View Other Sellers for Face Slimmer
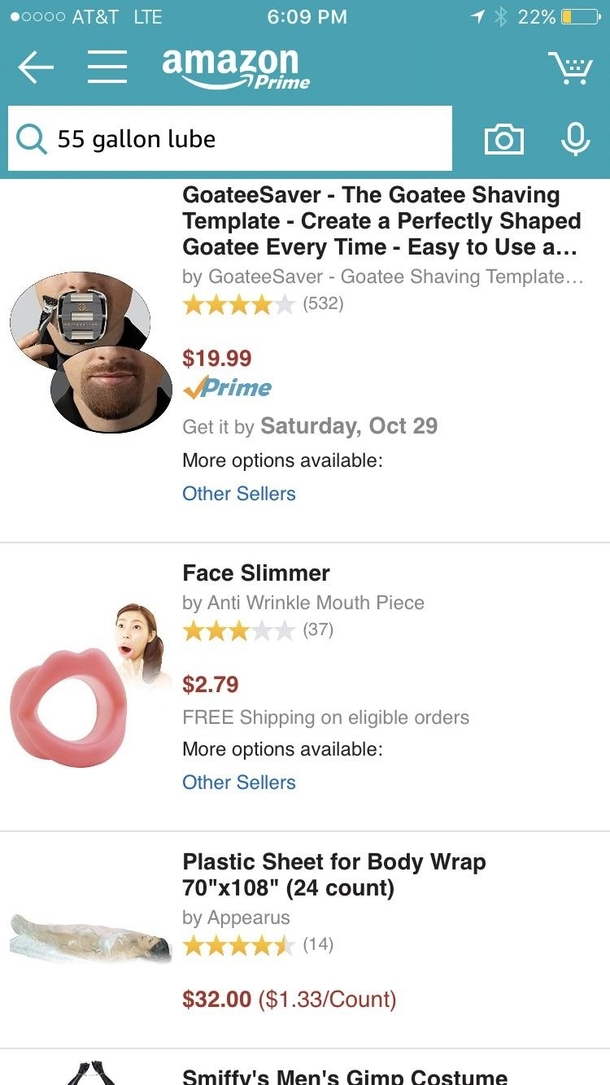The height and width of the screenshot is (1085, 610). point(239,782)
